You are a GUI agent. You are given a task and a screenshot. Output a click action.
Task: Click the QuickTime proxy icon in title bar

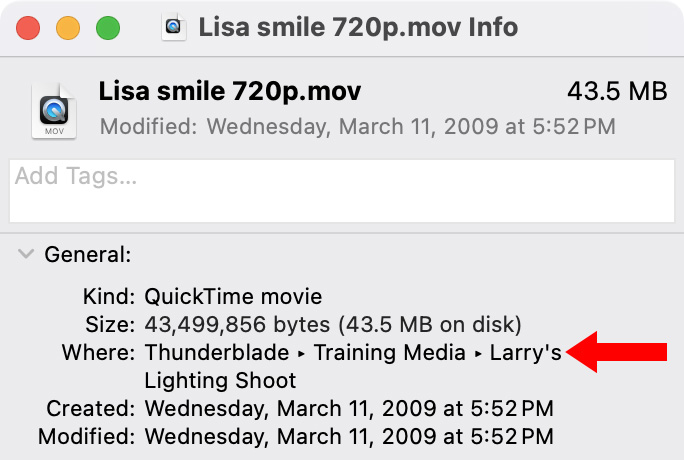point(174,27)
